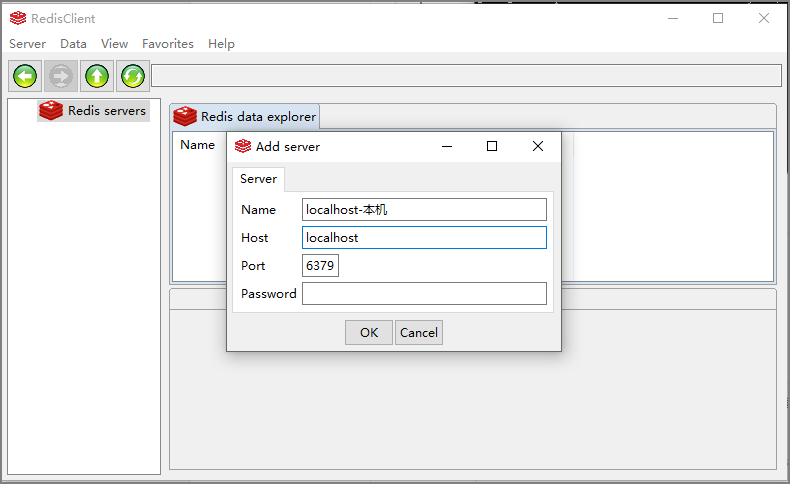Click the Host input field
The height and width of the screenshot is (484, 790).
point(424,237)
